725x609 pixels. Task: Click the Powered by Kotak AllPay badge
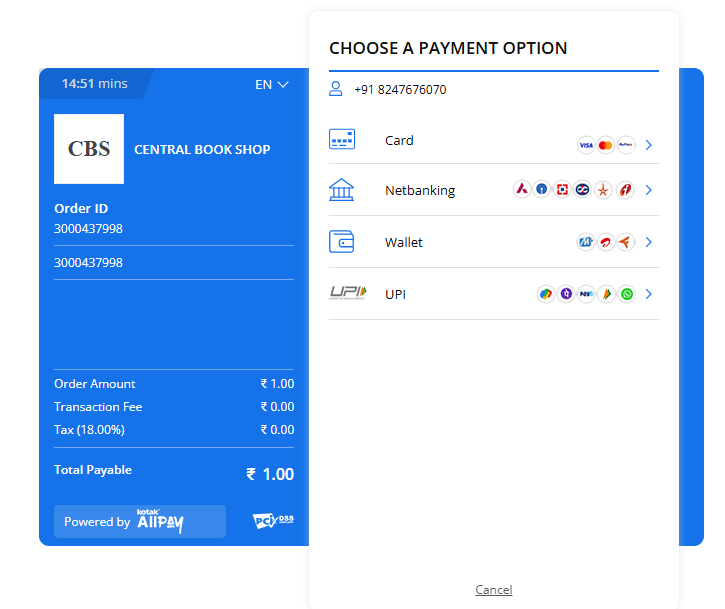pos(140,521)
